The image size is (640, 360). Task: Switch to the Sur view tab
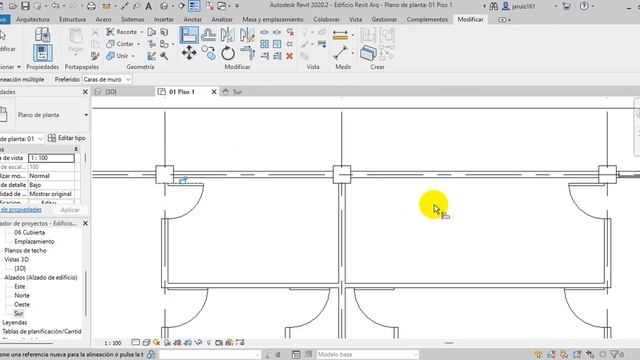coord(237,92)
